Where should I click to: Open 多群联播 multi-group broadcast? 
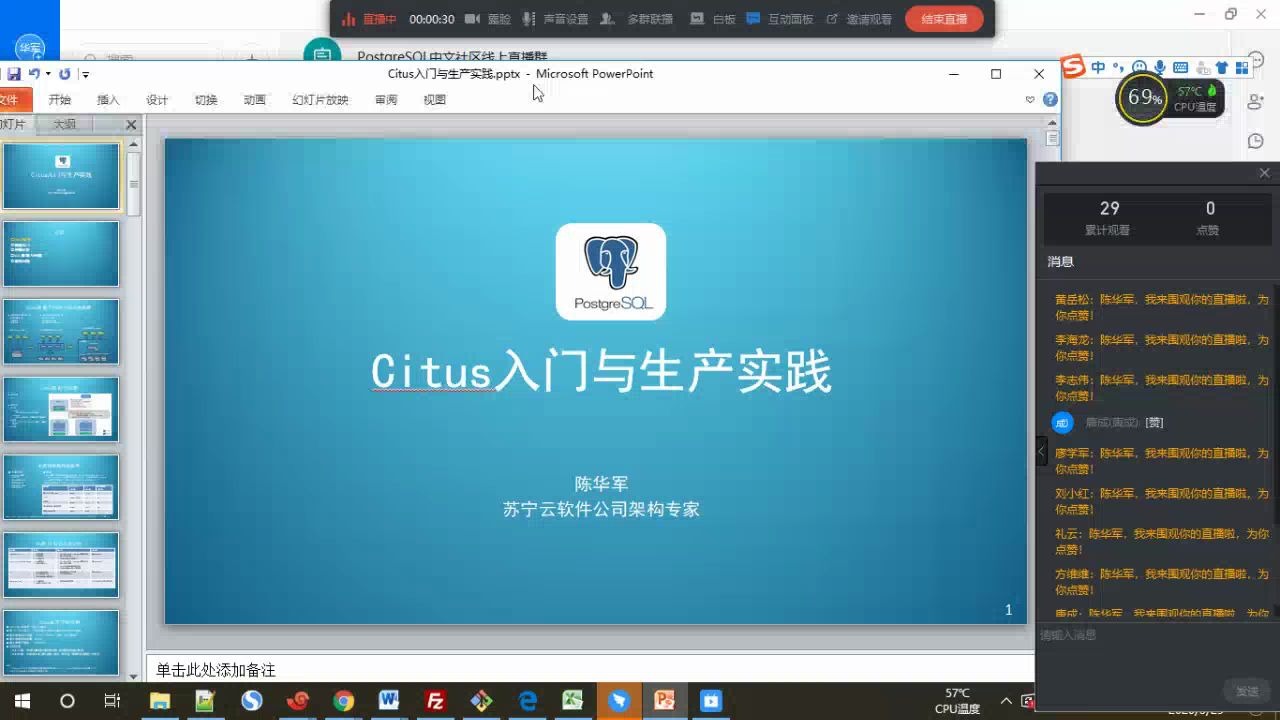638,19
